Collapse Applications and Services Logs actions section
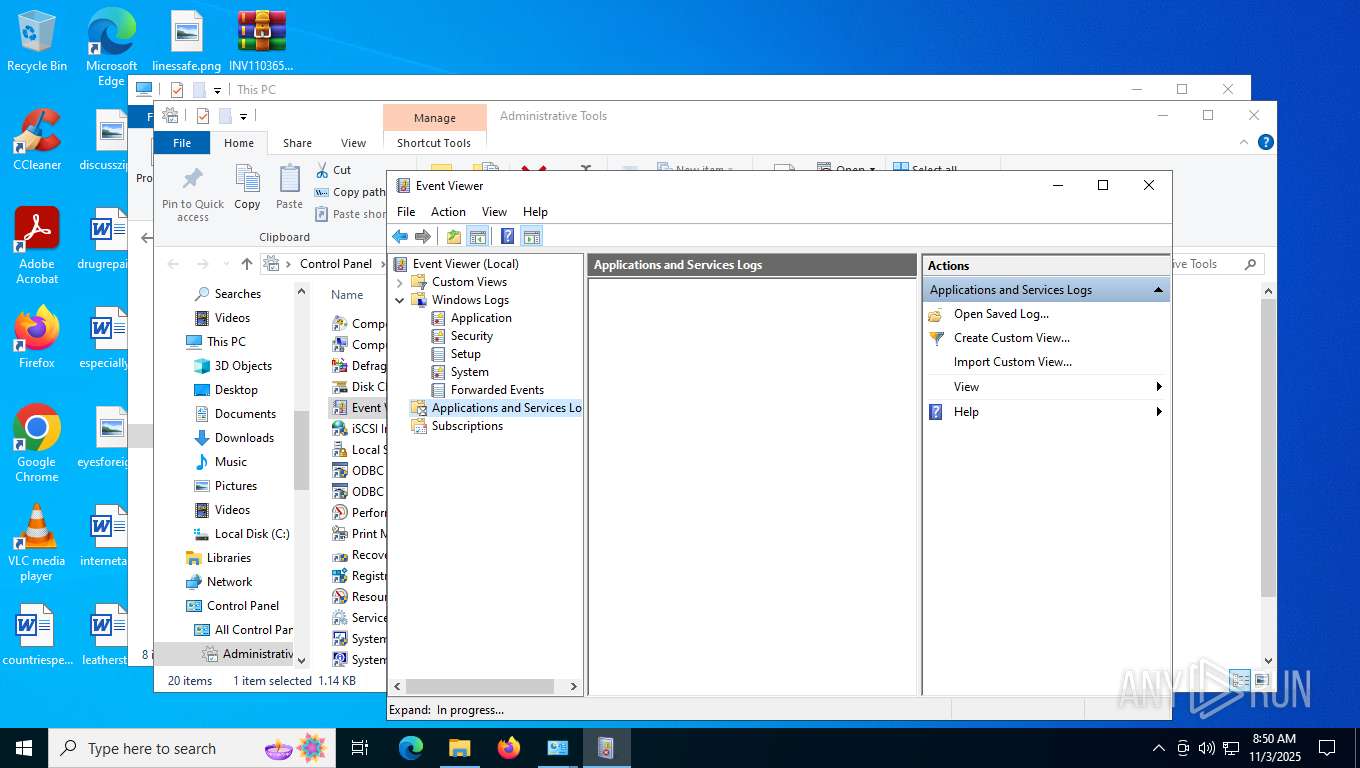1360x768 pixels. click(x=1158, y=290)
